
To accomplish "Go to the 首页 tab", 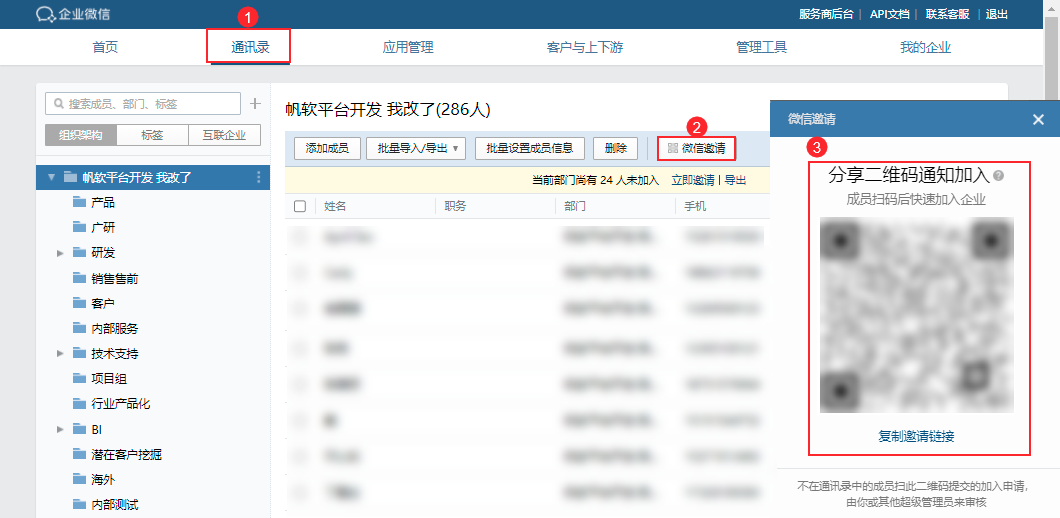I will tap(105, 47).
